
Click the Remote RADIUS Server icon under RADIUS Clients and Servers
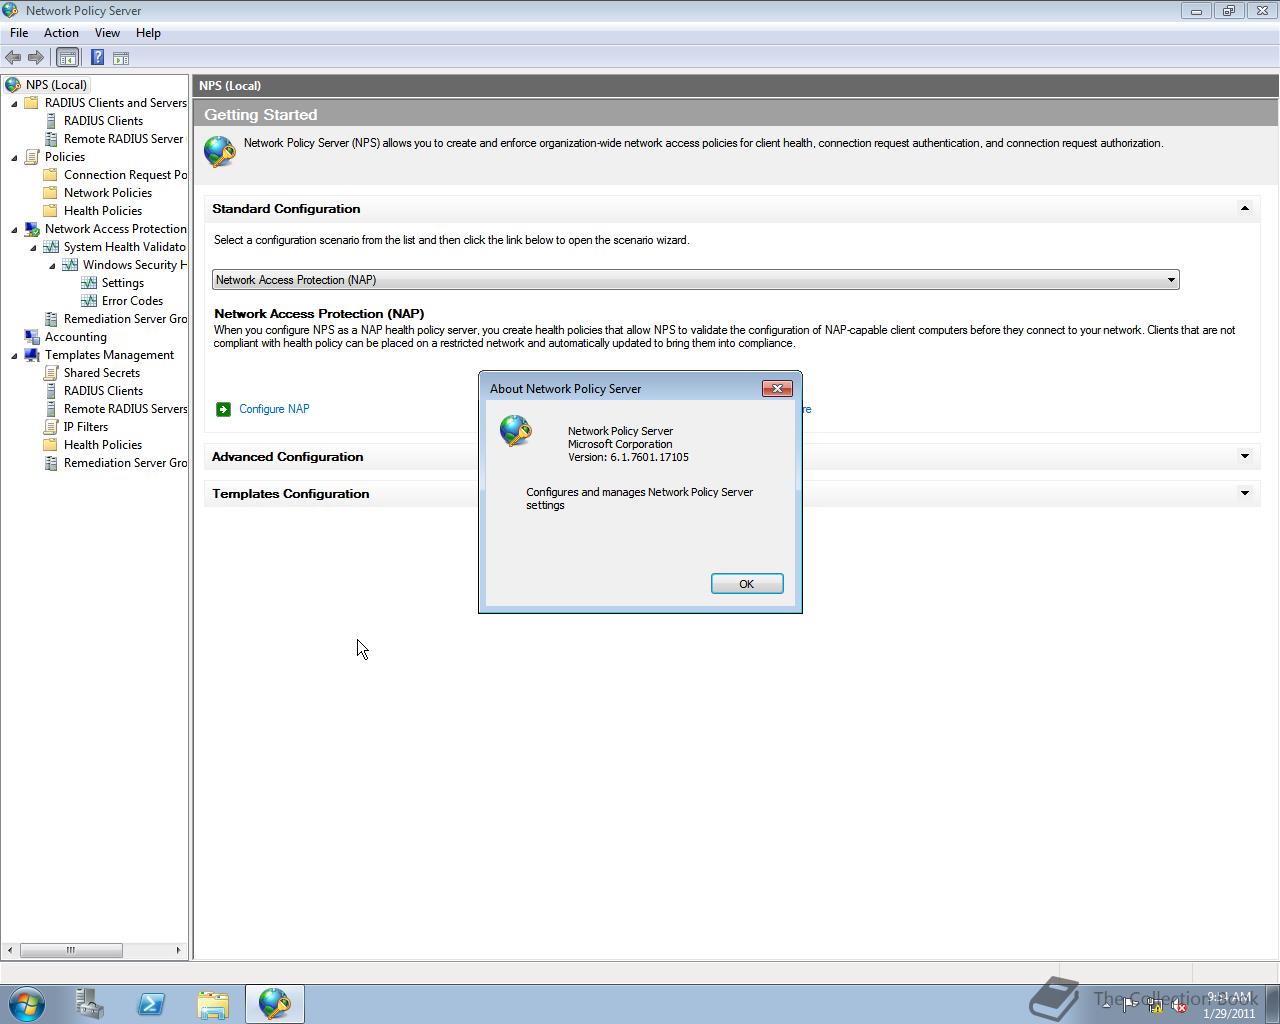[51, 139]
